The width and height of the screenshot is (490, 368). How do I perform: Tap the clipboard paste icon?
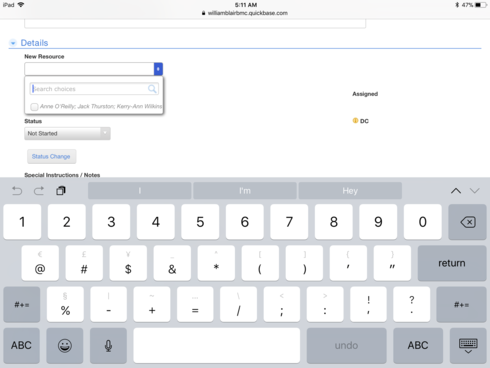[61, 191]
